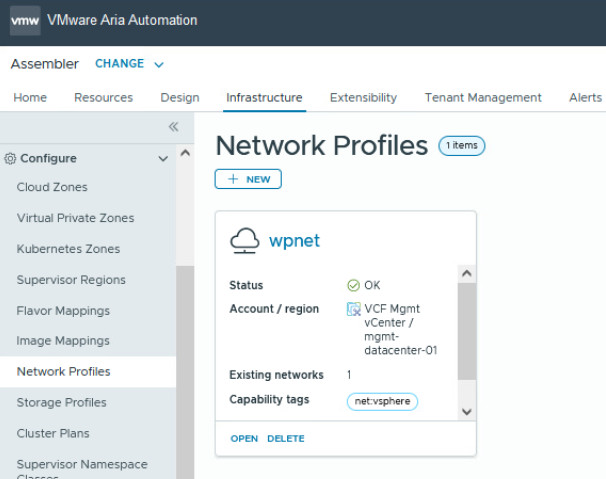Select Image Mappings
Image resolution: width=606 pixels, height=479 pixels.
63,341
